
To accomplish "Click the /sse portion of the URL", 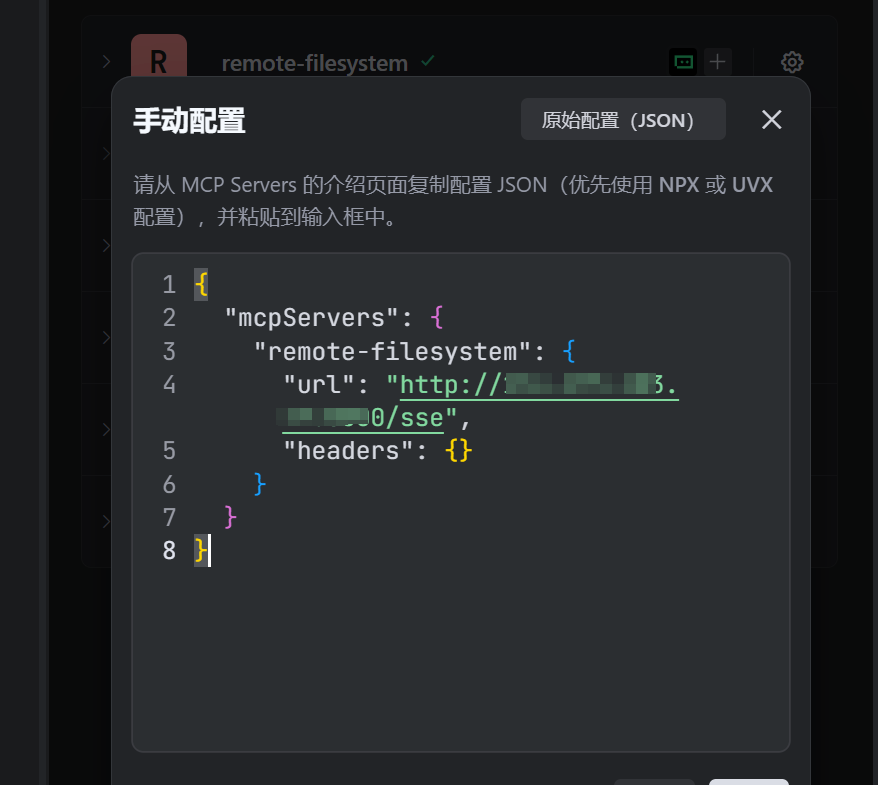I will (x=414, y=418).
